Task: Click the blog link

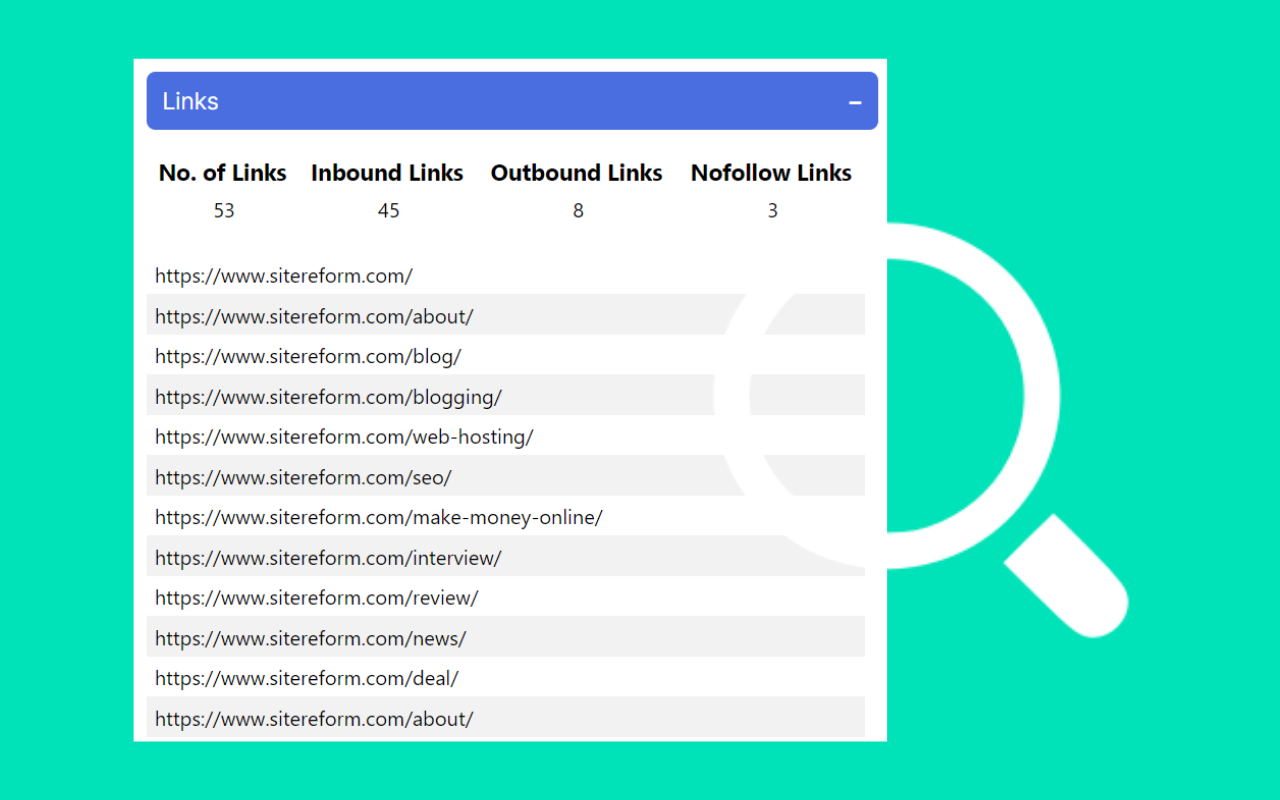Action: tap(308, 356)
